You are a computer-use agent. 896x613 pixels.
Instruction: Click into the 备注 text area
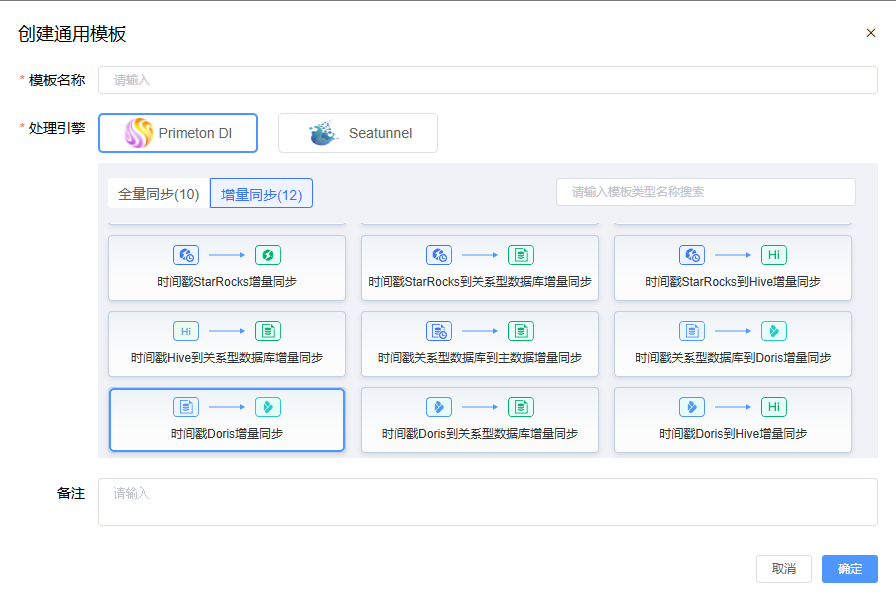[x=487, y=502]
